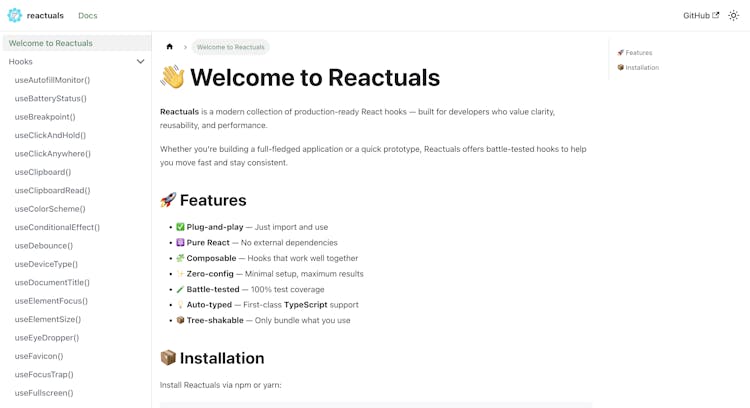Open useFullscreen() hook page
The image size is (750, 408).
(x=44, y=393)
